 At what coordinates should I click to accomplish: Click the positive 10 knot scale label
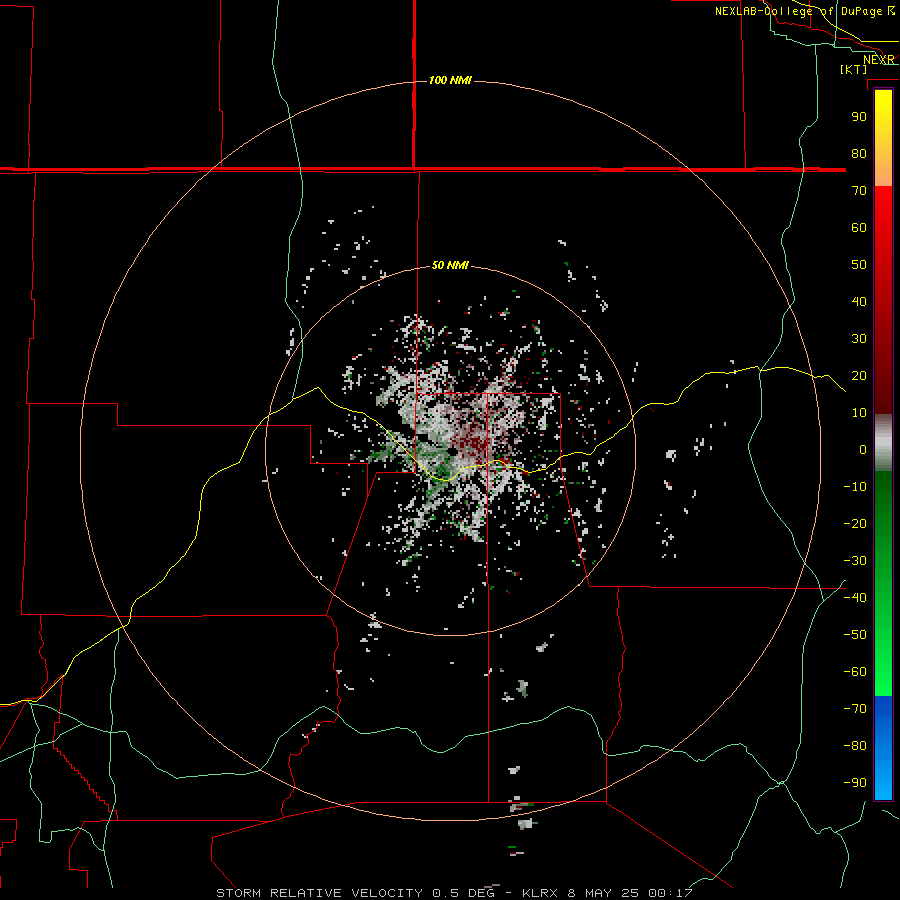pos(859,413)
